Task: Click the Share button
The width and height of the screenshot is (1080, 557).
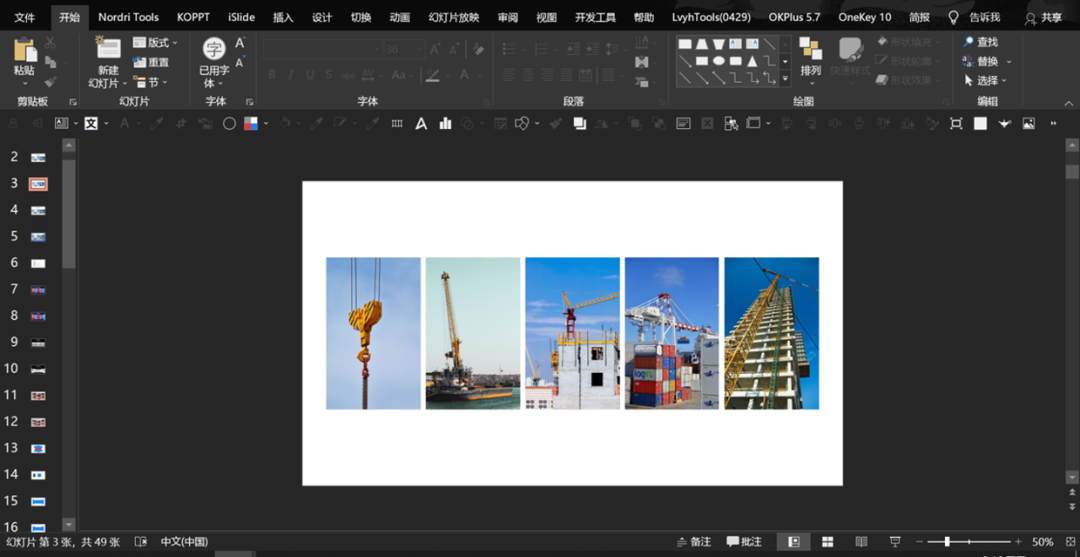Action: (1043, 18)
